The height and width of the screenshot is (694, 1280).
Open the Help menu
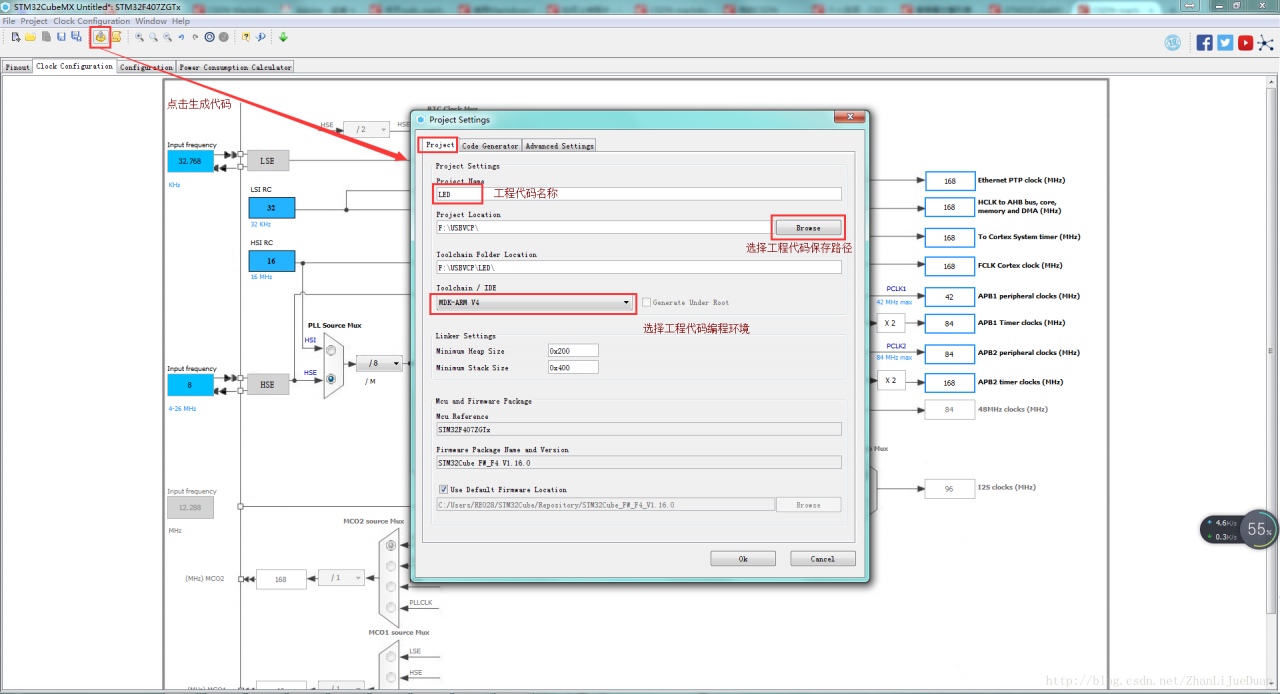coord(181,21)
